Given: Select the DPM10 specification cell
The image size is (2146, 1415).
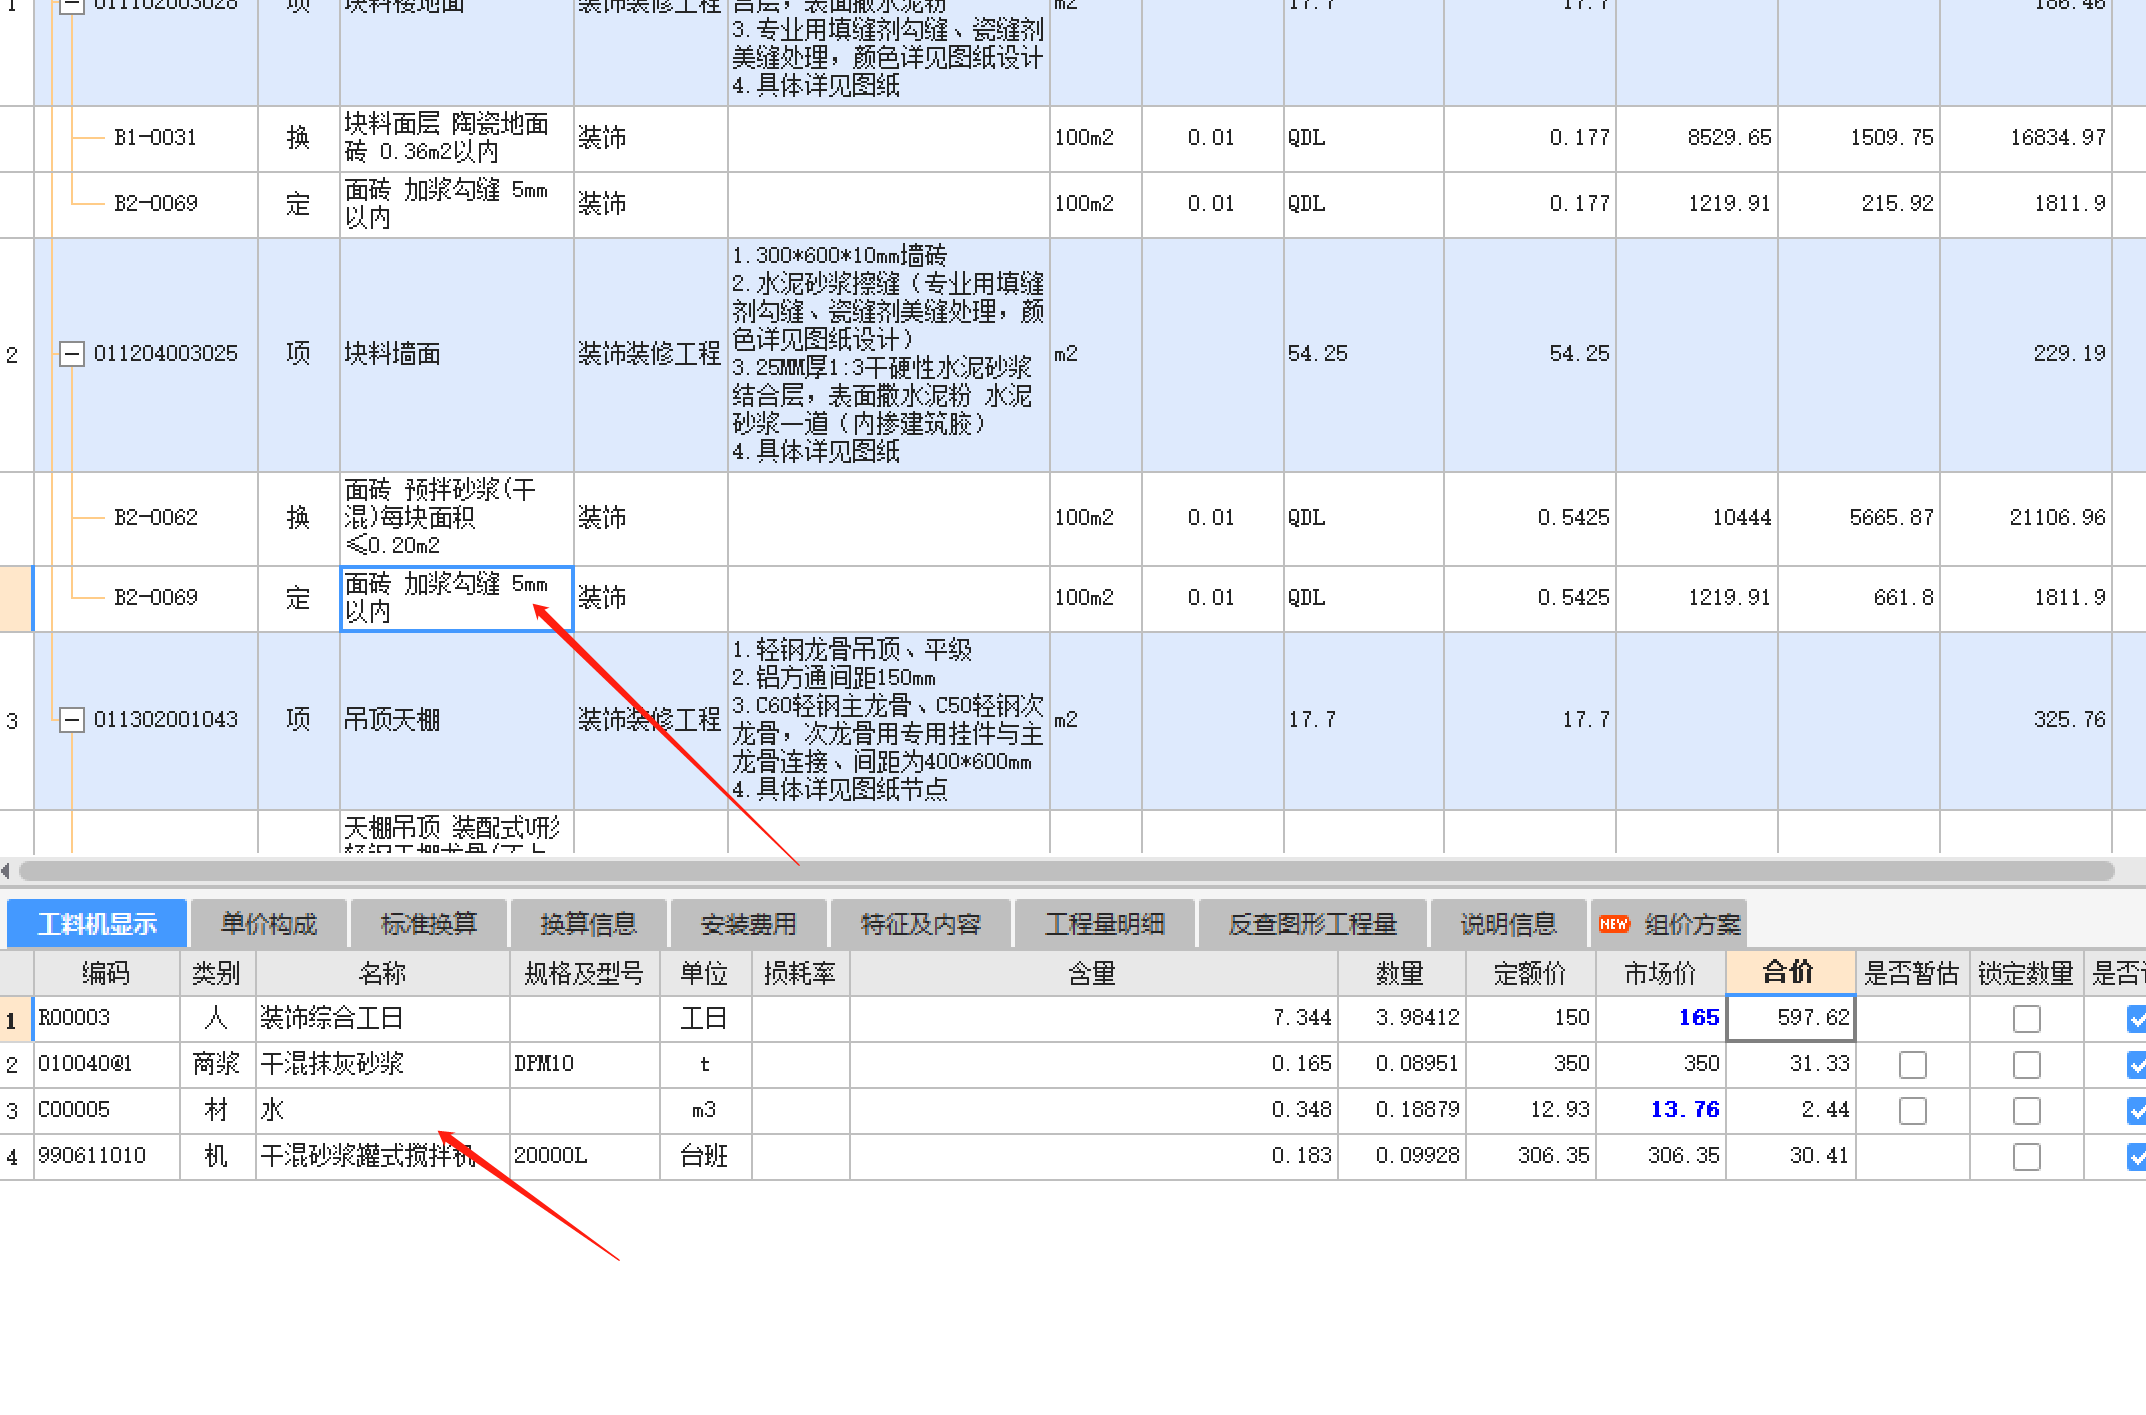Looking at the screenshot, I should point(584,1064).
